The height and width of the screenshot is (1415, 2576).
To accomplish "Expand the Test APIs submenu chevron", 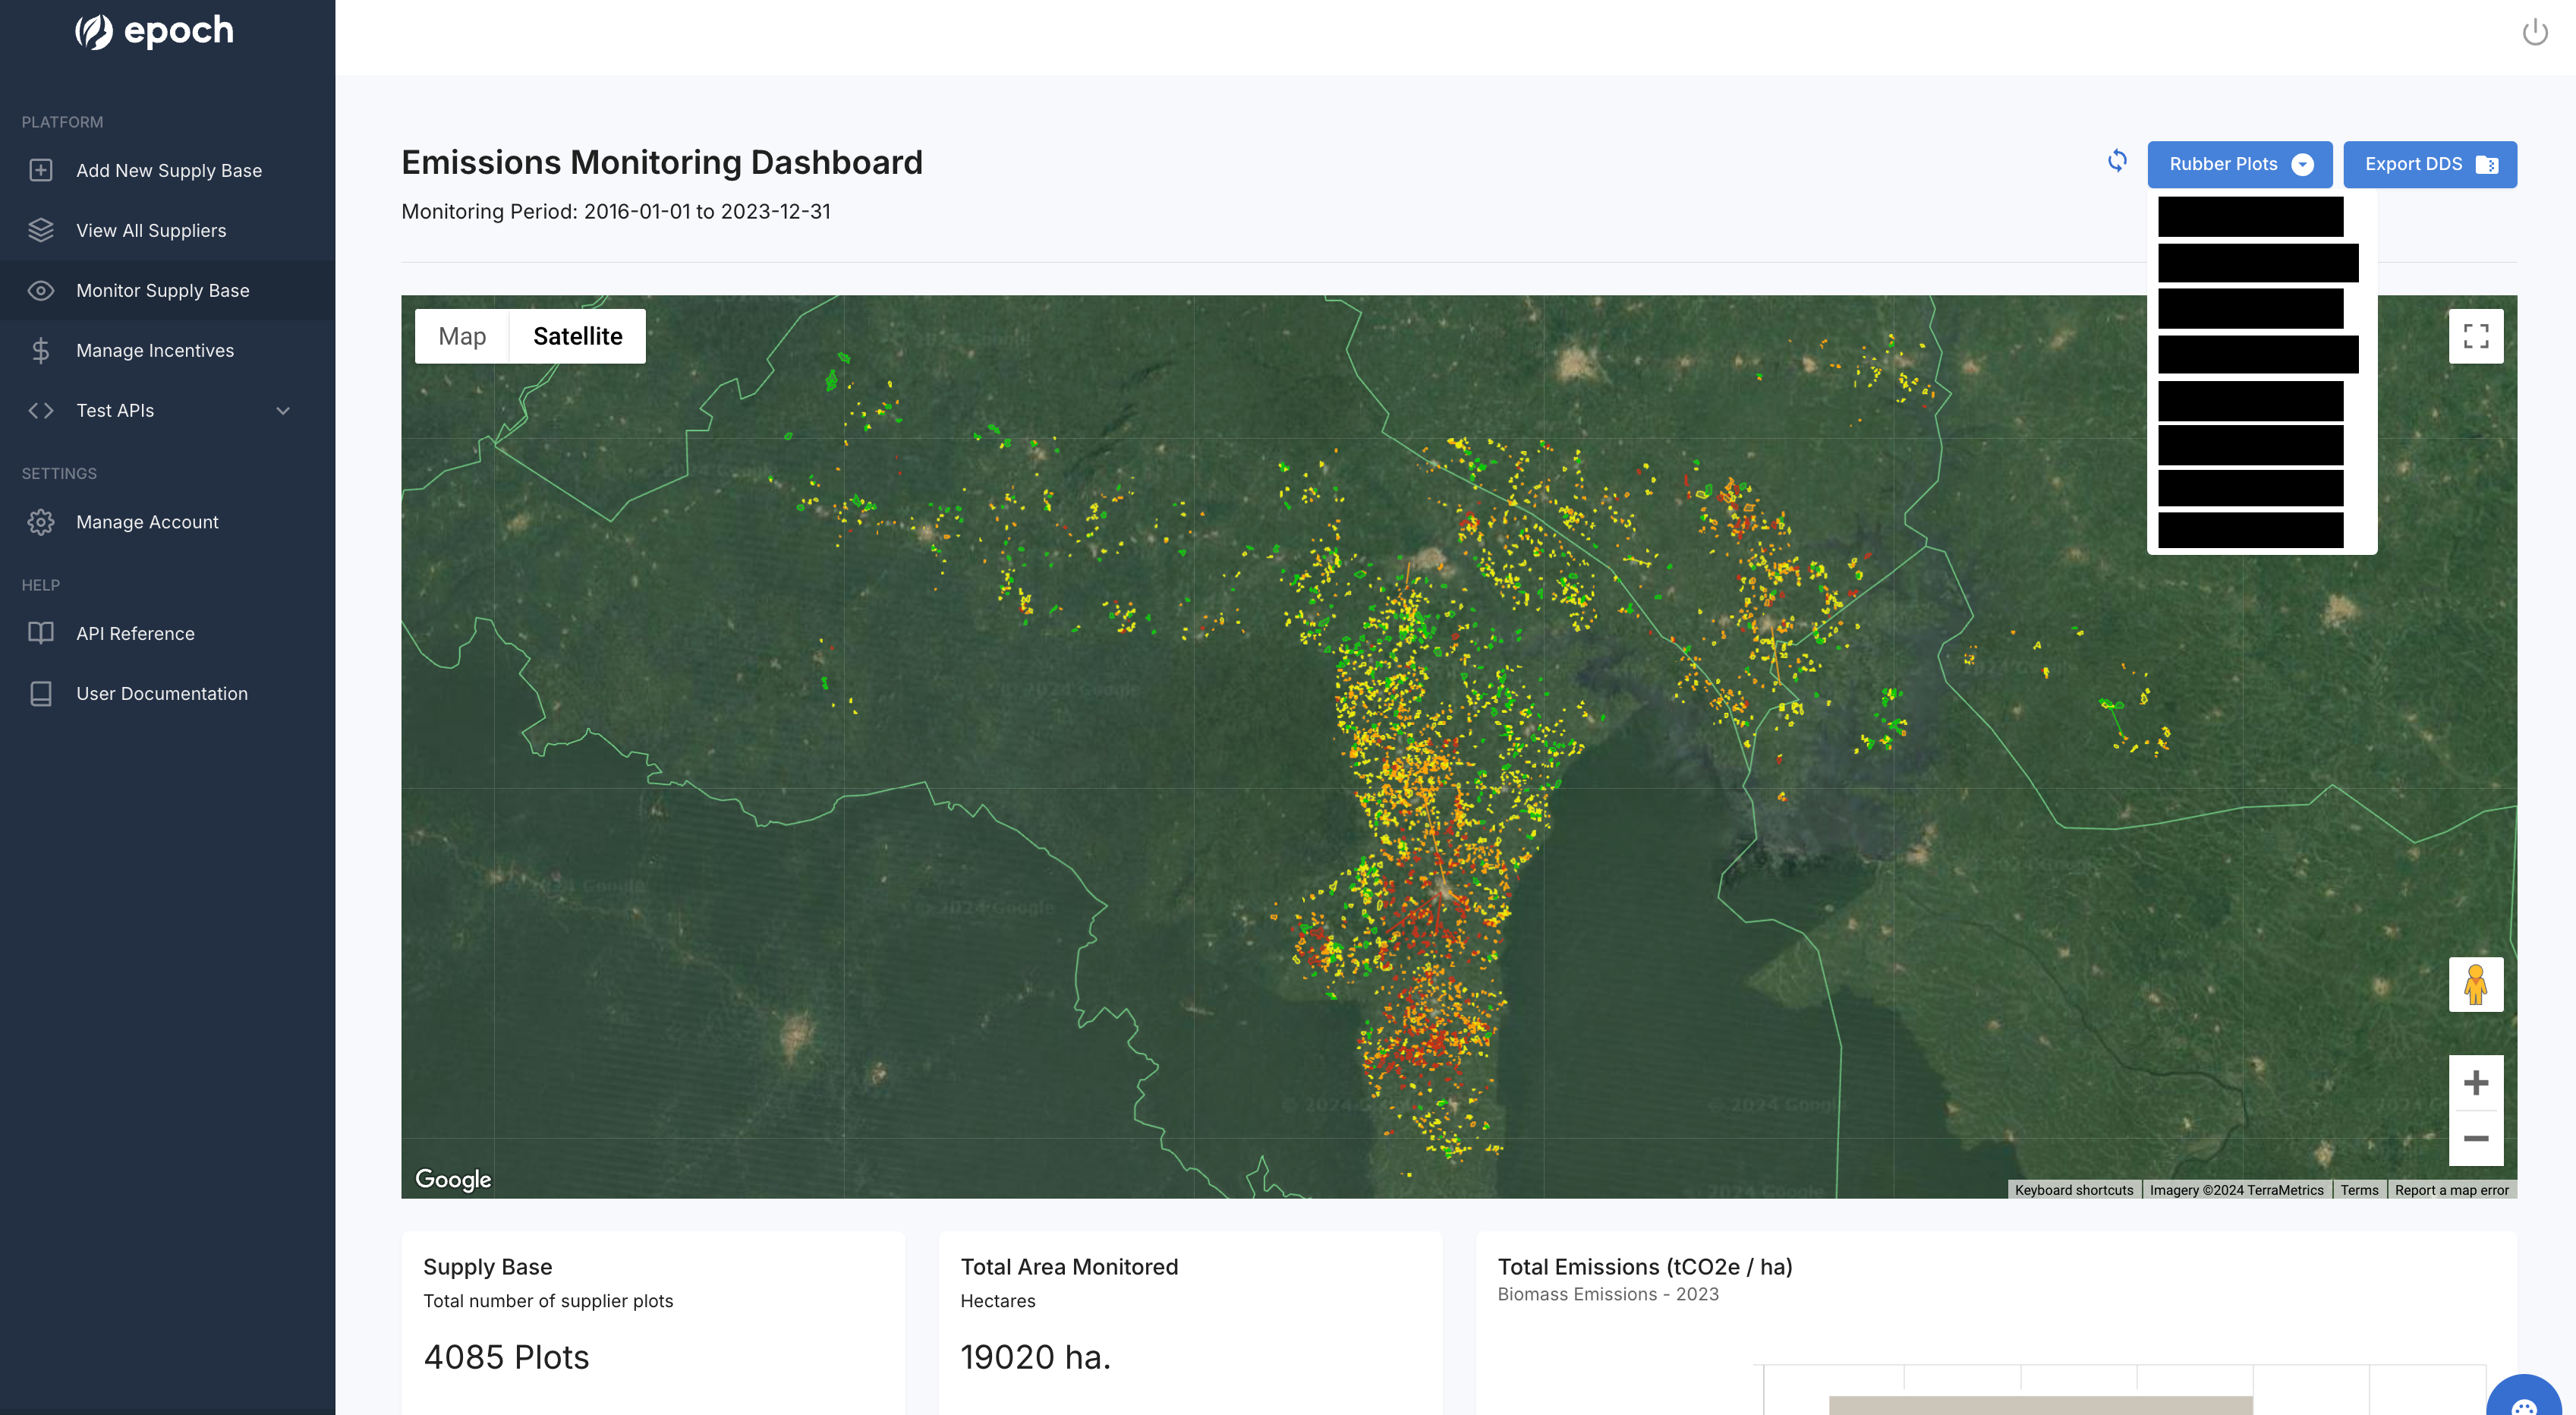I will tap(283, 410).
